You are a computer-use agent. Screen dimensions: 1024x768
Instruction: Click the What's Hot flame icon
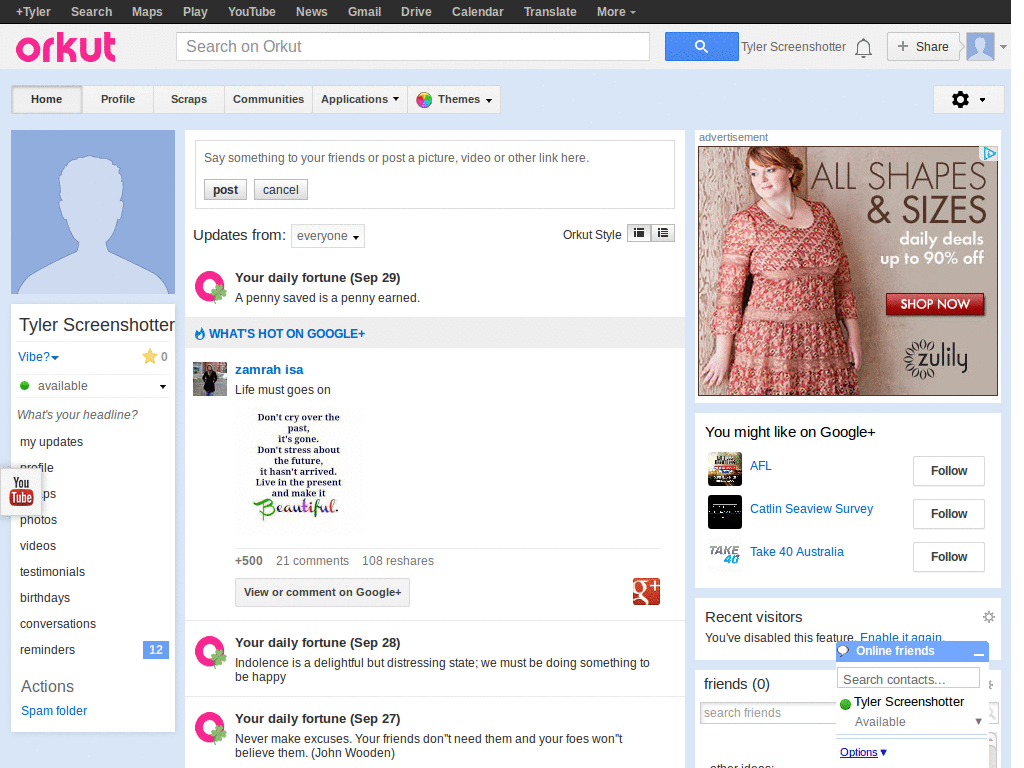click(x=200, y=334)
